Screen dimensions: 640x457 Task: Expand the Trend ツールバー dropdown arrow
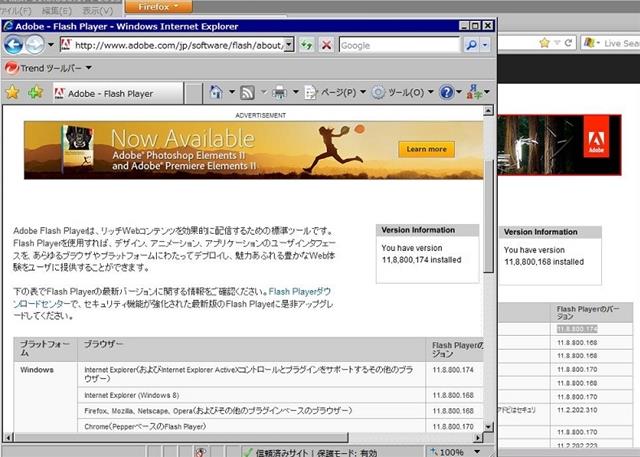(89, 68)
